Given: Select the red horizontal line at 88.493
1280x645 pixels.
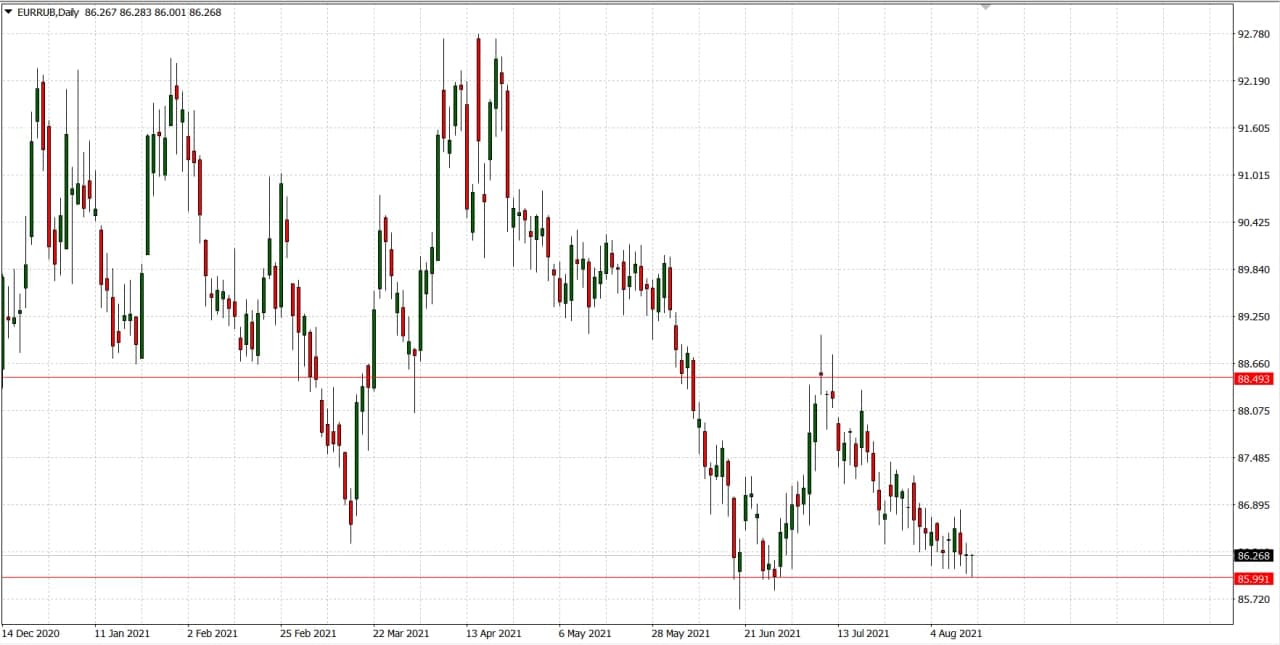Looking at the screenshot, I should 617,378.
